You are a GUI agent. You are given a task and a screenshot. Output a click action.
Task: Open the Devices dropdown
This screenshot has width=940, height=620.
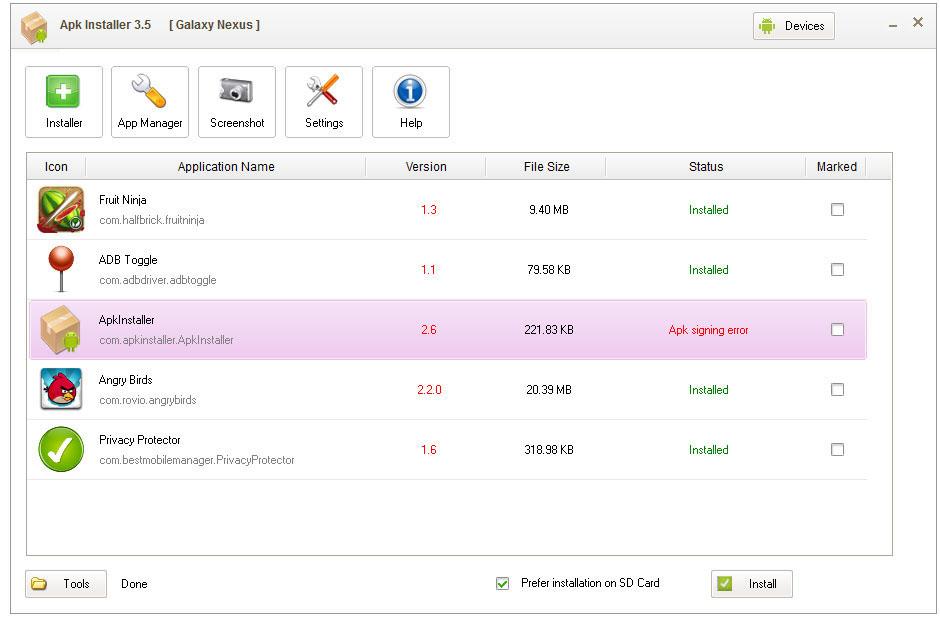[x=793, y=26]
